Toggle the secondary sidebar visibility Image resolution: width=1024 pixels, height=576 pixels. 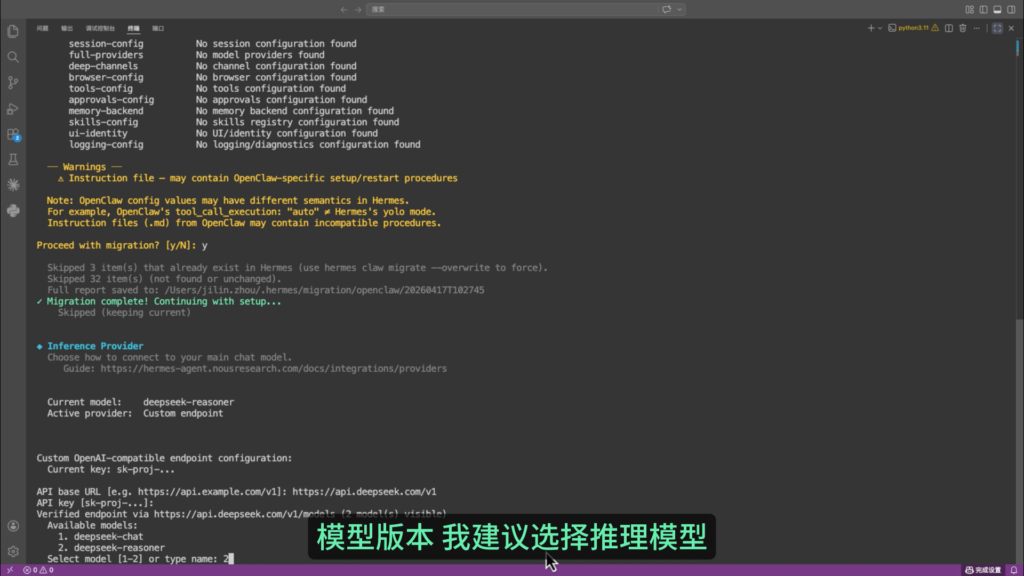pos(1011,9)
